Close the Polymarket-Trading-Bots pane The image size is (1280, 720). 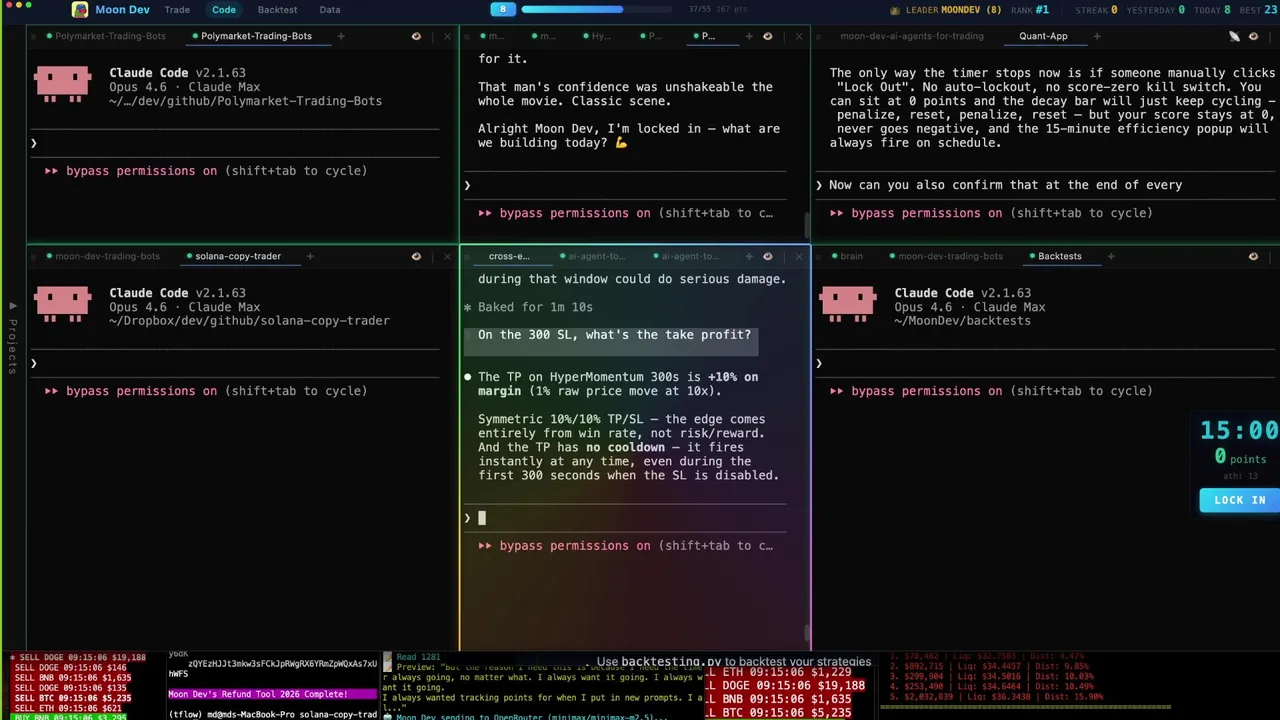point(447,36)
